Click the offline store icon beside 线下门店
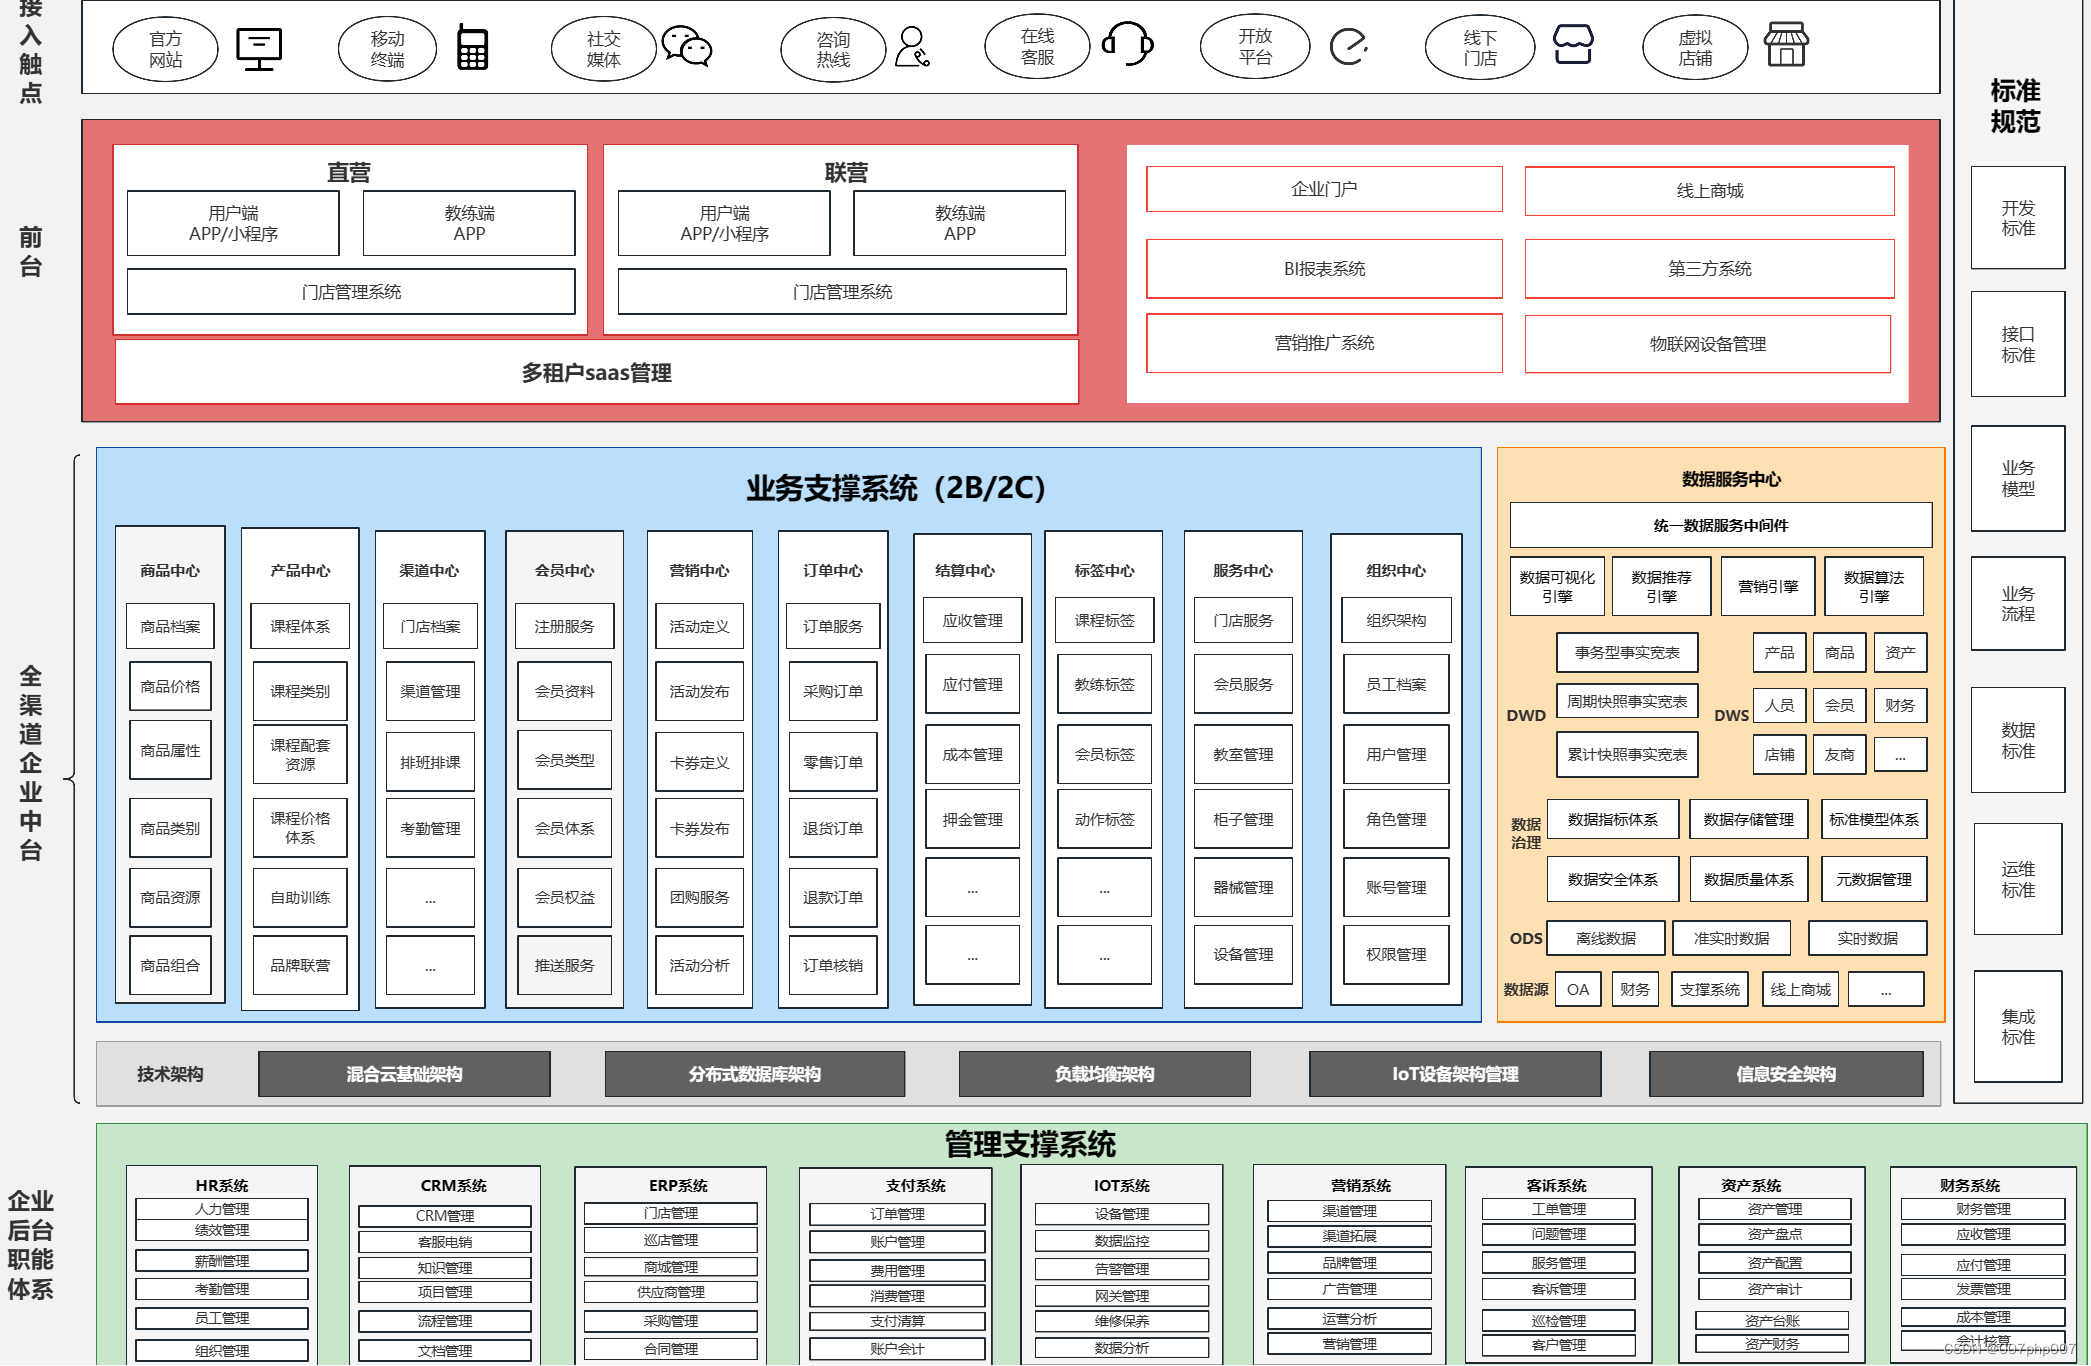The height and width of the screenshot is (1366, 2091). coord(1573,45)
